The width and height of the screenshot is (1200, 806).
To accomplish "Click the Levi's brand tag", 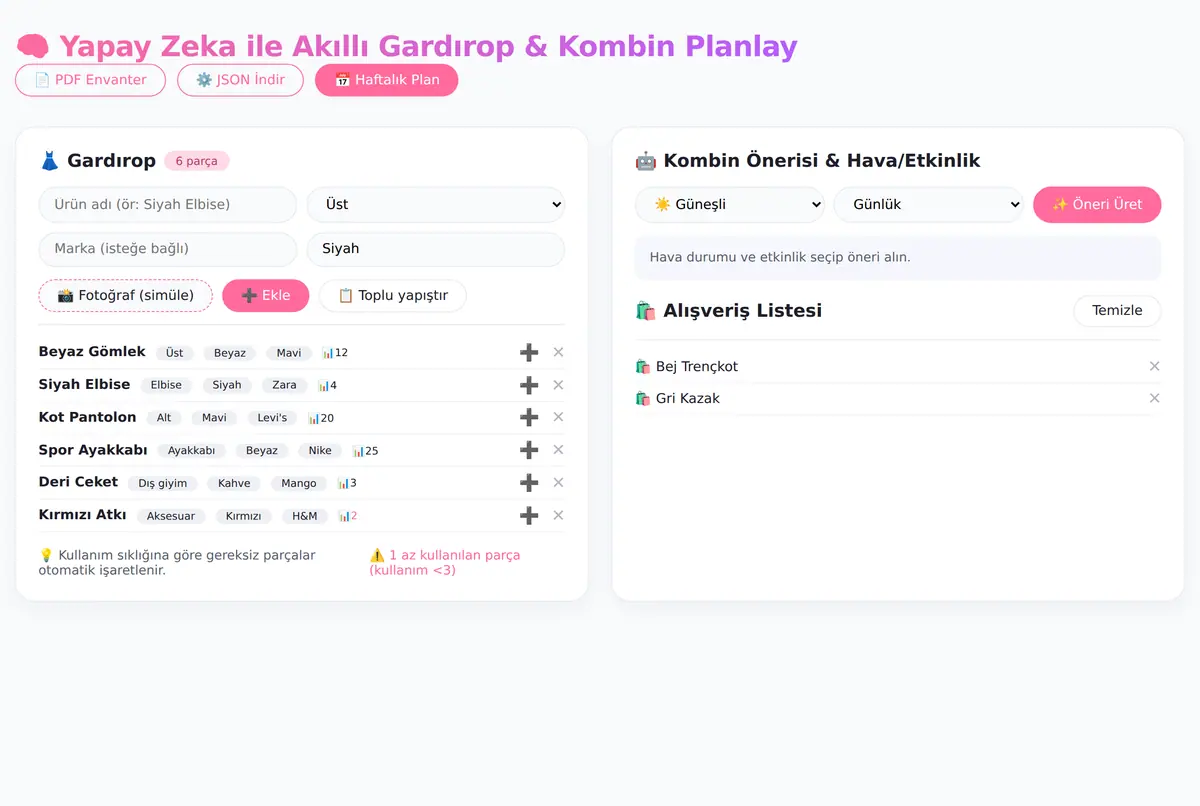I will [272, 418].
